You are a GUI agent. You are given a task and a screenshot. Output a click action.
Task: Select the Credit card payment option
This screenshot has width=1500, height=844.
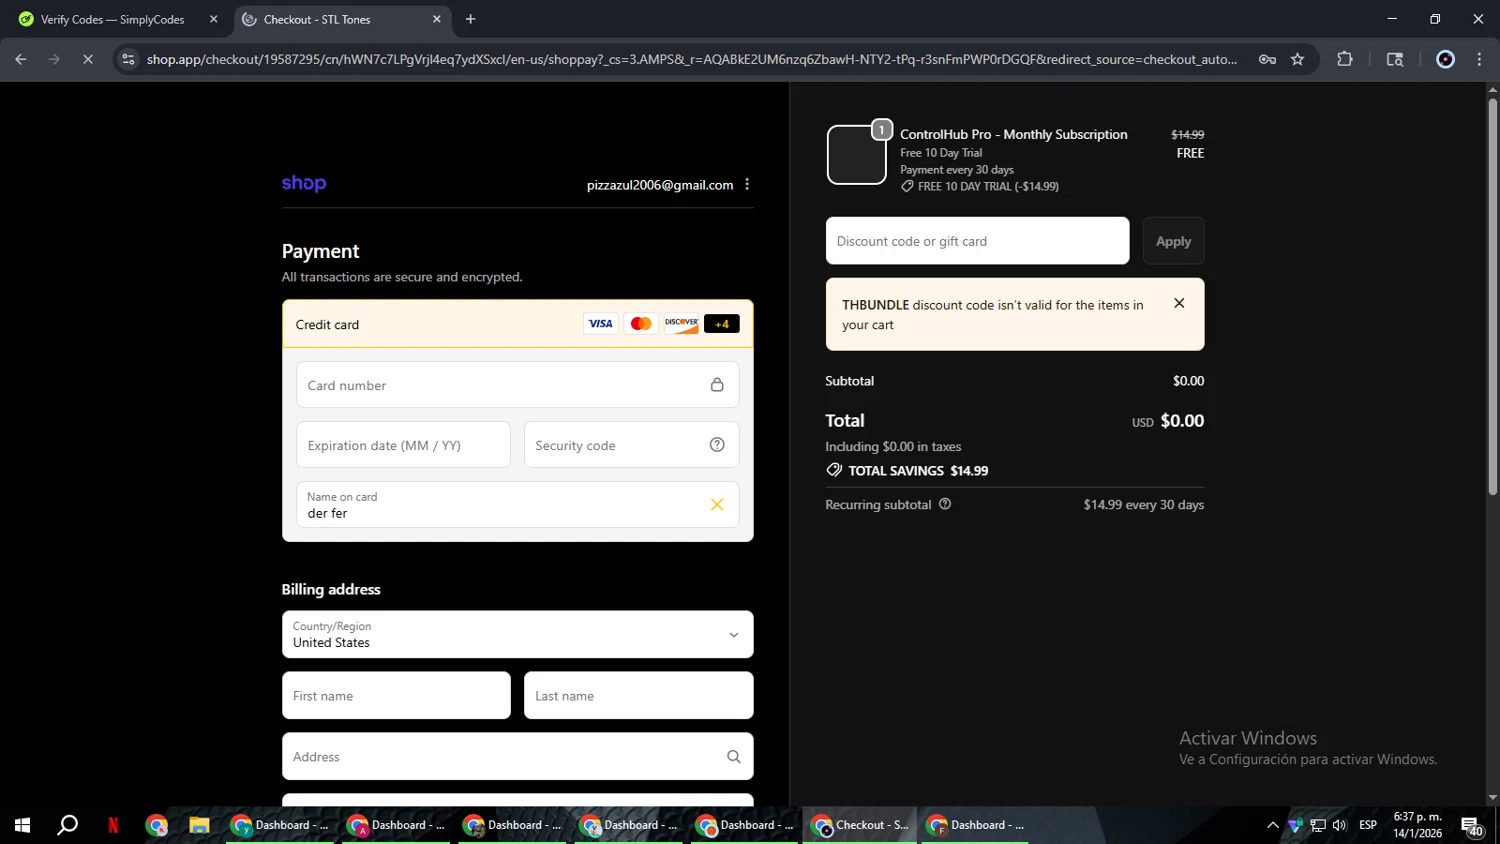pos(518,324)
